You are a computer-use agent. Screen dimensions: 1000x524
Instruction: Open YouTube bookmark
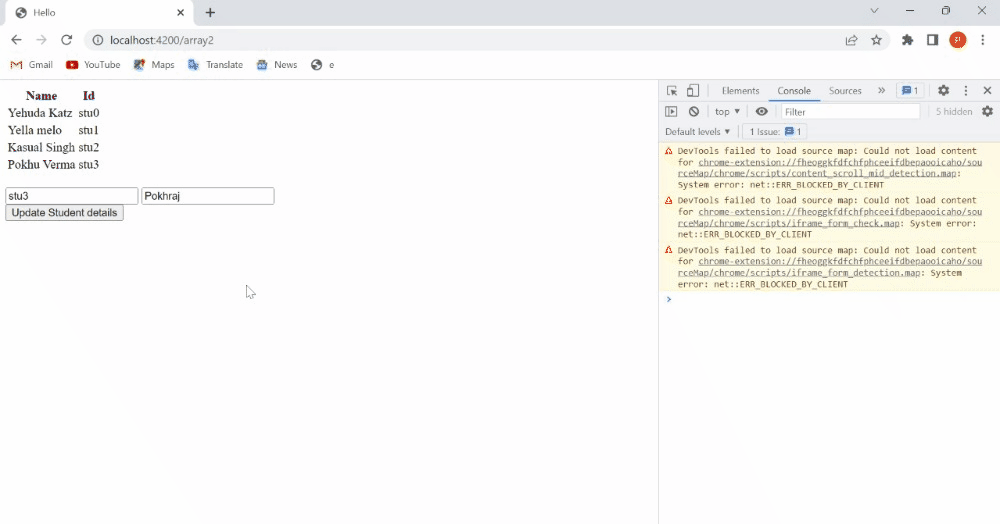click(93, 65)
